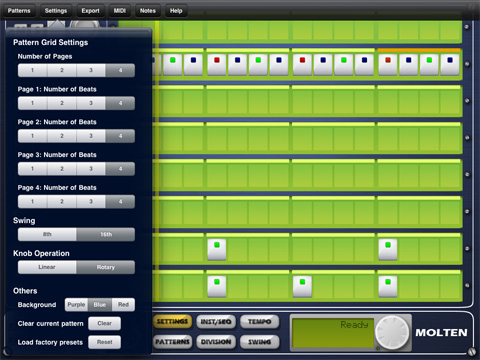Set Page 2 Number of Beats to 4
The image size is (480, 360).
pos(120,136)
